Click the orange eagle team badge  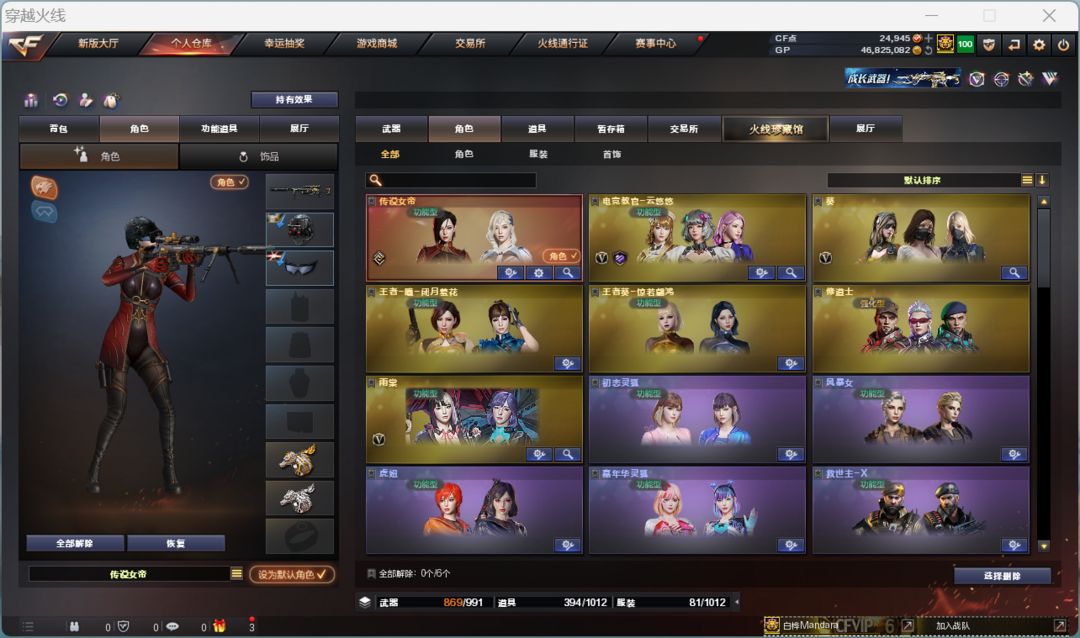(x=44, y=187)
